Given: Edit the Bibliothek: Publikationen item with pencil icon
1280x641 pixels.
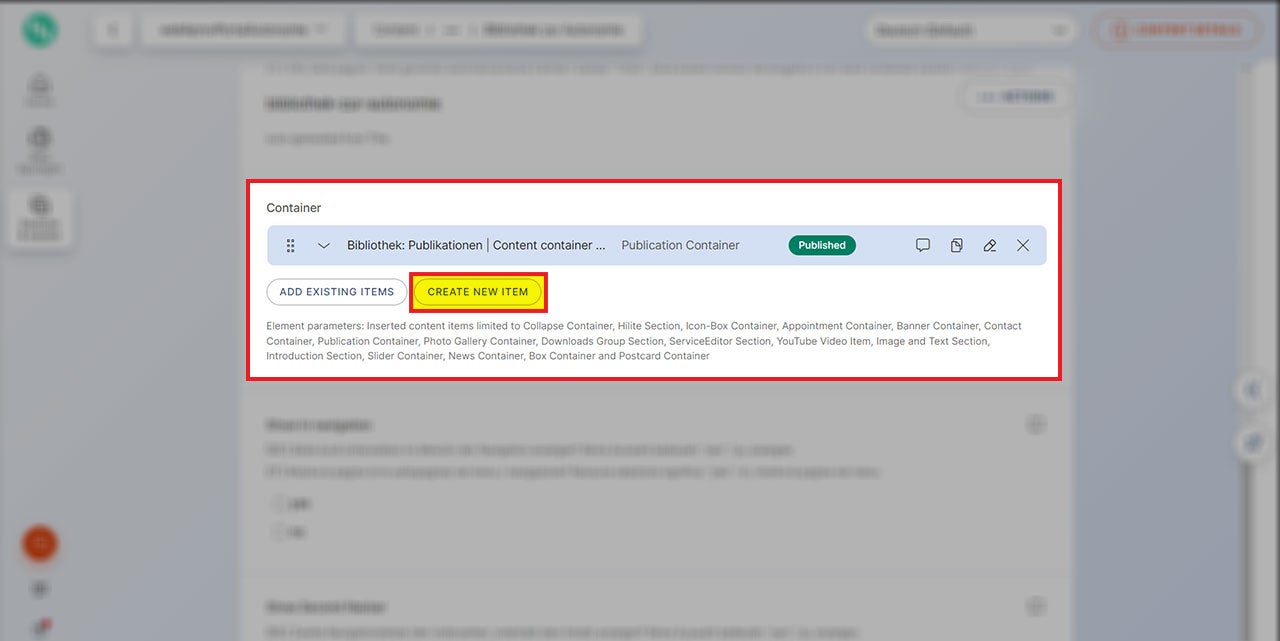Looking at the screenshot, I should (x=990, y=245).
